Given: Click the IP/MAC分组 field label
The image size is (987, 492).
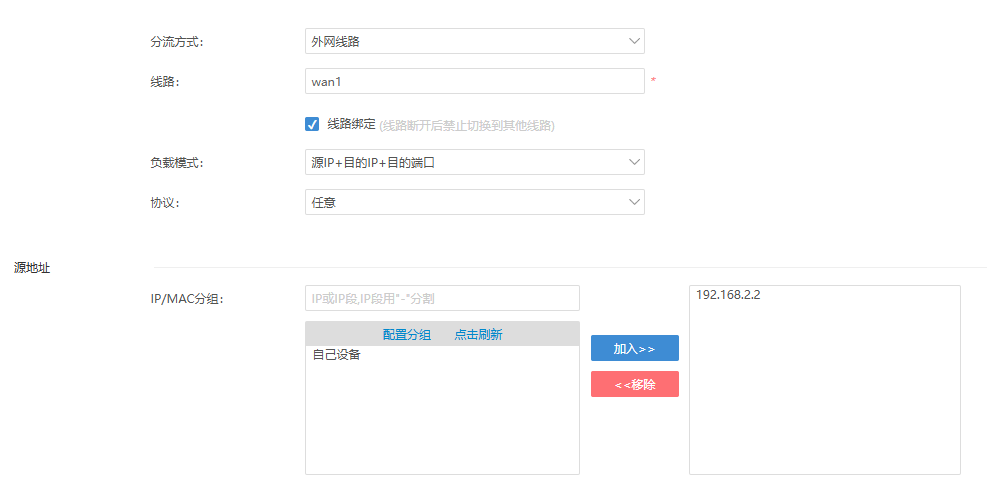Looking at the screenshot, I should [x=187, y=299].
